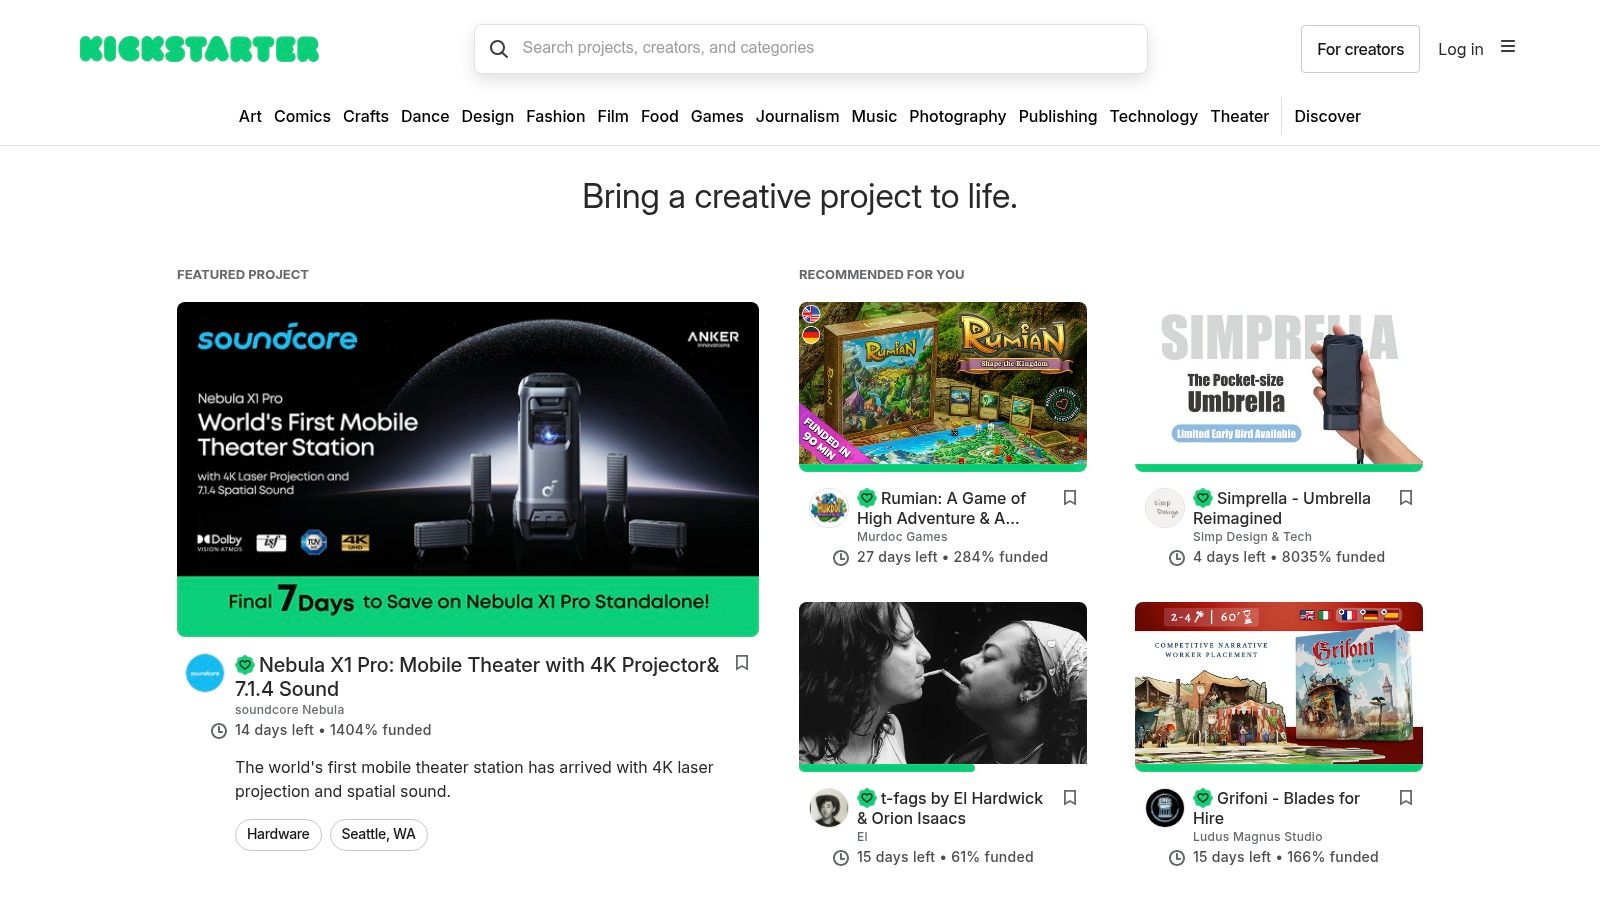Click the search magnifier icon
Screen dimensions: 1600x900
499,48
